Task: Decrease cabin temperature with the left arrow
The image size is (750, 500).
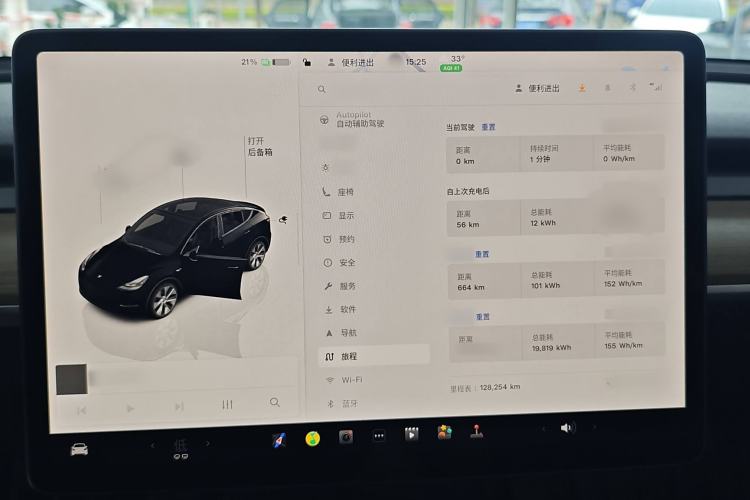Action: [x=153, y=445]
